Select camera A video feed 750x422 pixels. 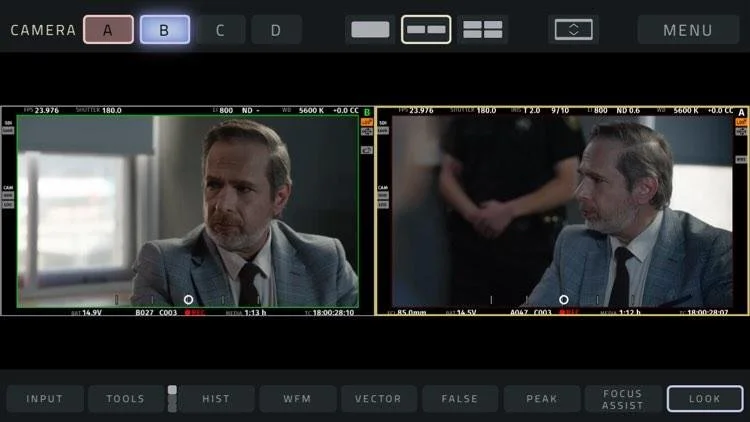click(562, 211)
